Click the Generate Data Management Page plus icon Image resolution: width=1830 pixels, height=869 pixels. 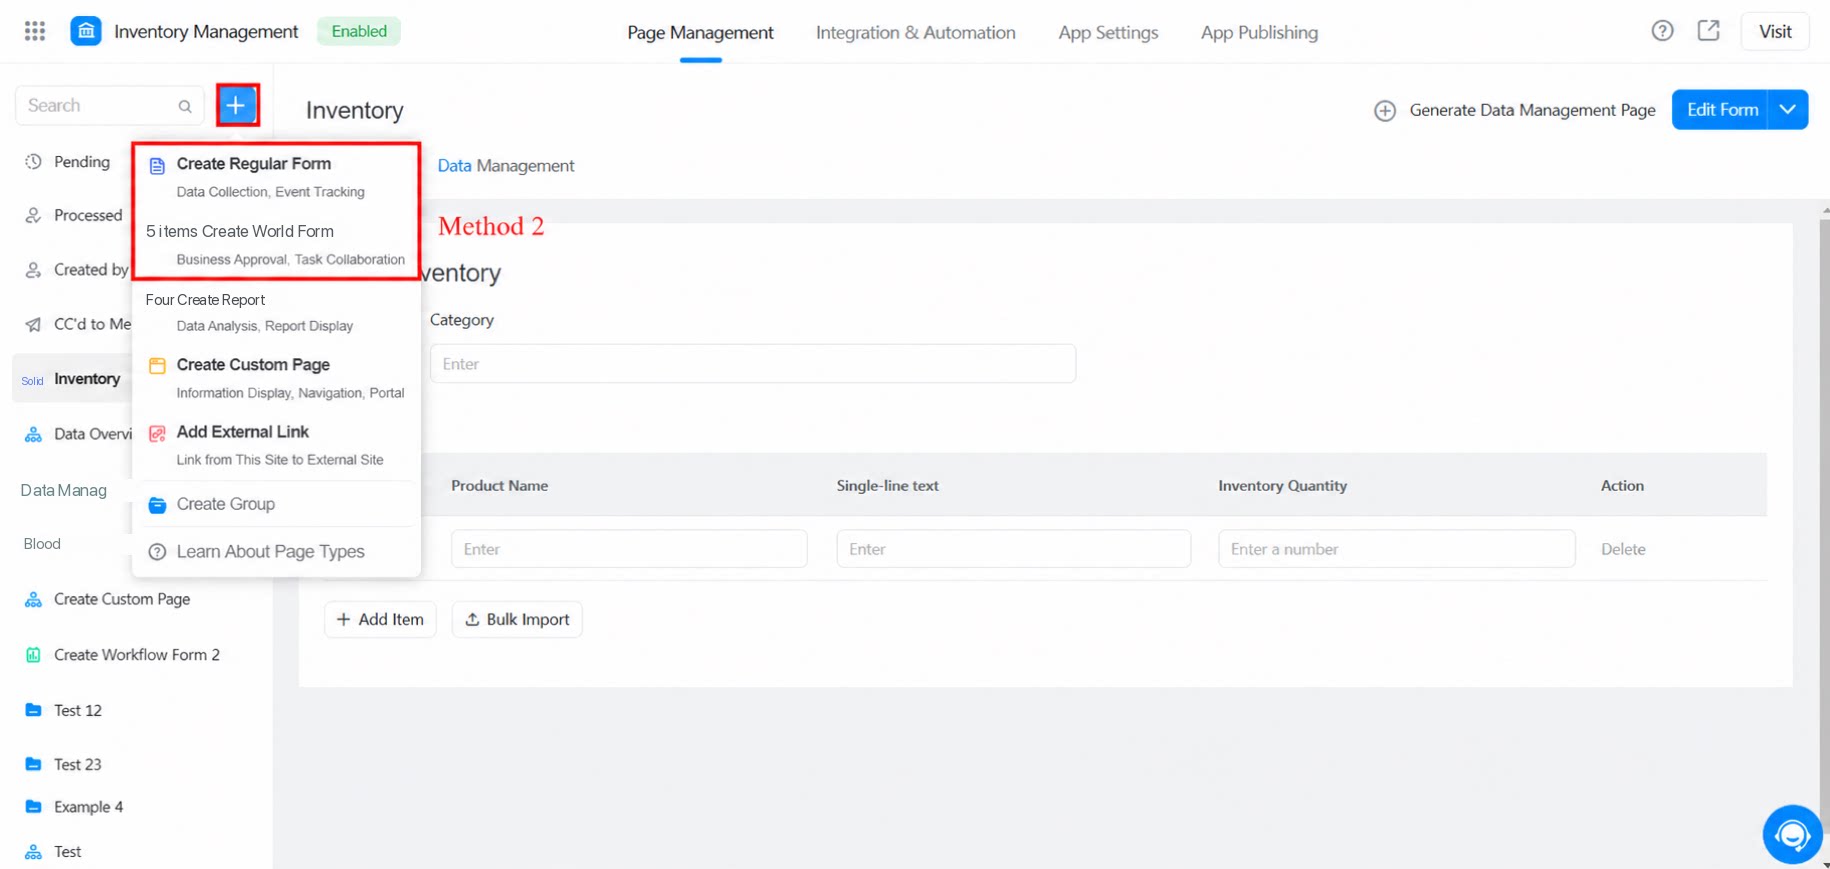(1384, 111)
